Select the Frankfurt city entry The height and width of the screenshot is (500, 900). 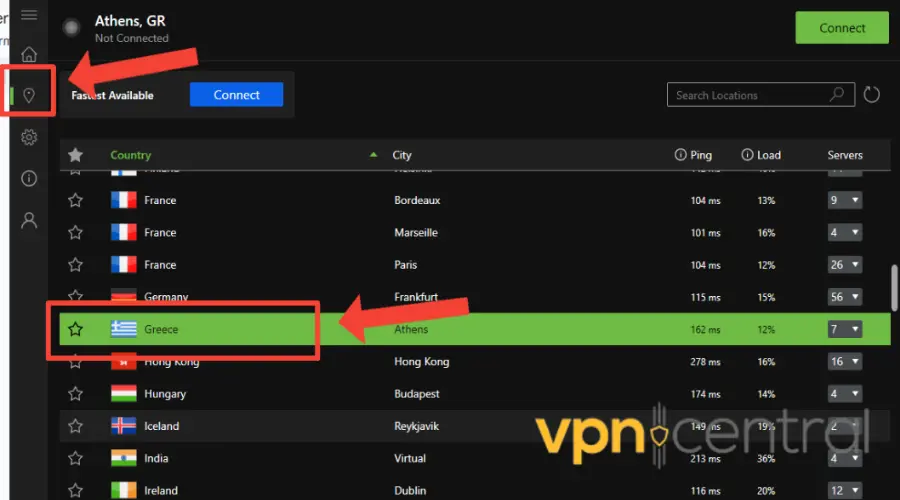[416, 297]
